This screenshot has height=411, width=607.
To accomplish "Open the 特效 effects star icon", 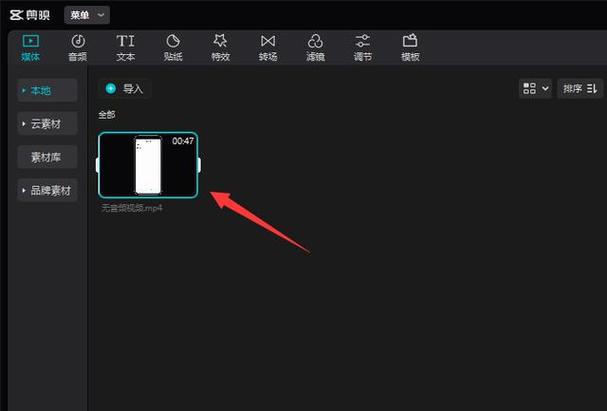I will click(x=220, y=41).
